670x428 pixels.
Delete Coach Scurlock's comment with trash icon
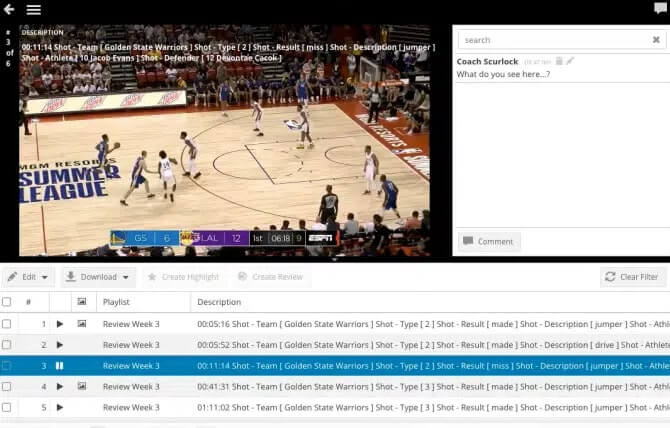coord(559,61)
